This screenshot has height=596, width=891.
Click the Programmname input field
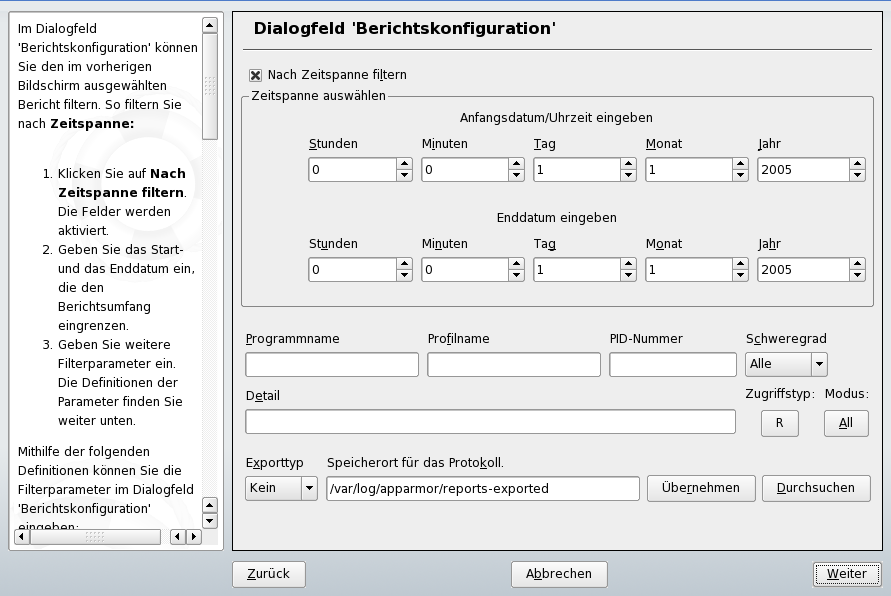[331, 364]
